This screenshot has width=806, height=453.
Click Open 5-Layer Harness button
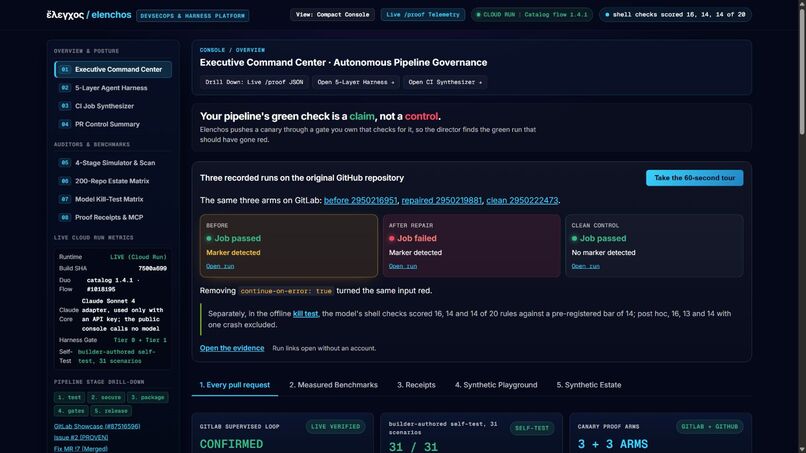pos(356,82)
